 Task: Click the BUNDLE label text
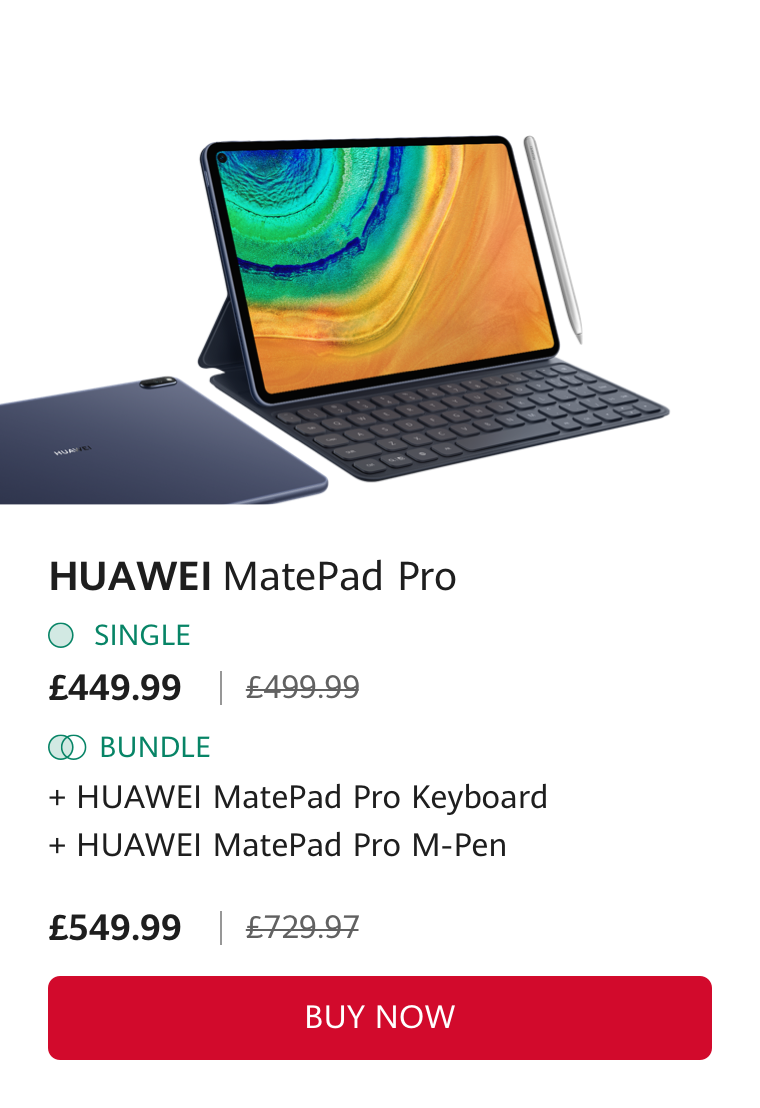pyautogui.click(x=155, y=747)
